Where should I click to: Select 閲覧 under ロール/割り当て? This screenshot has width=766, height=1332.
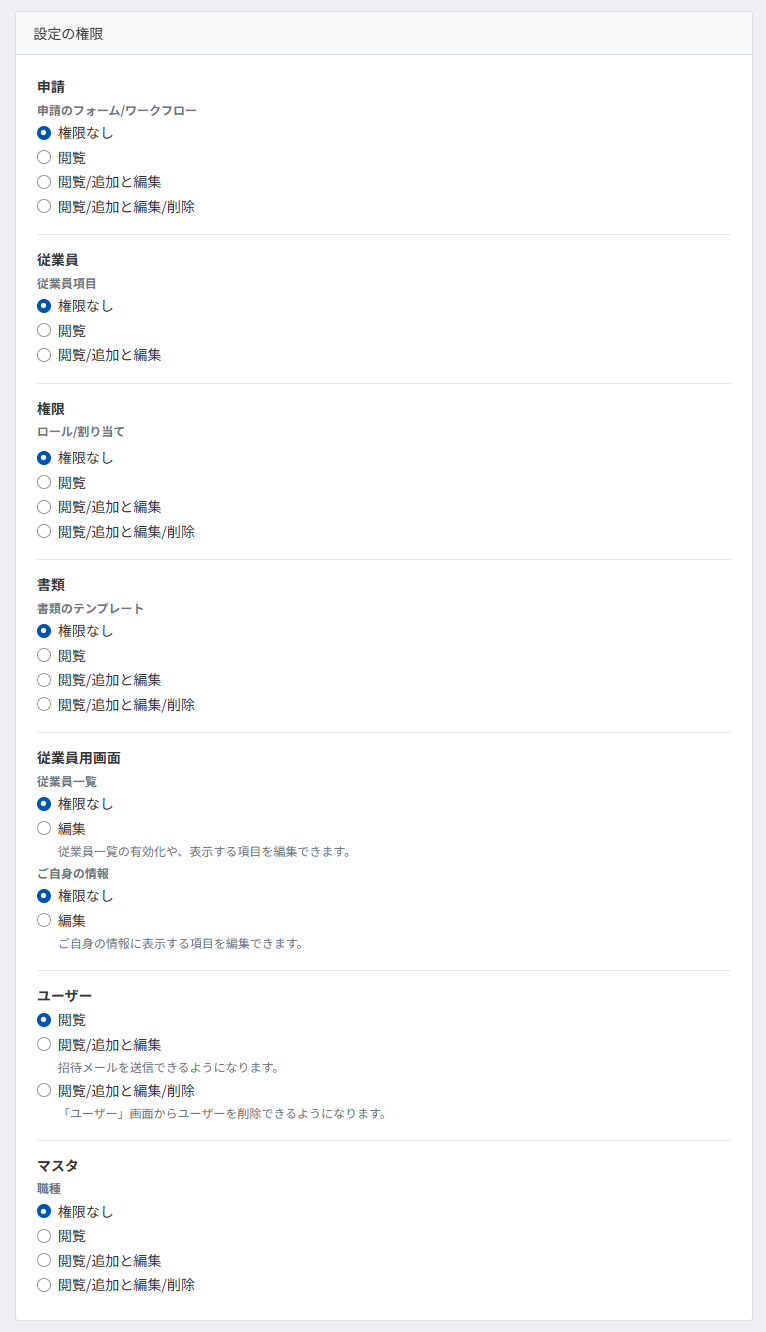click(44, 482)
